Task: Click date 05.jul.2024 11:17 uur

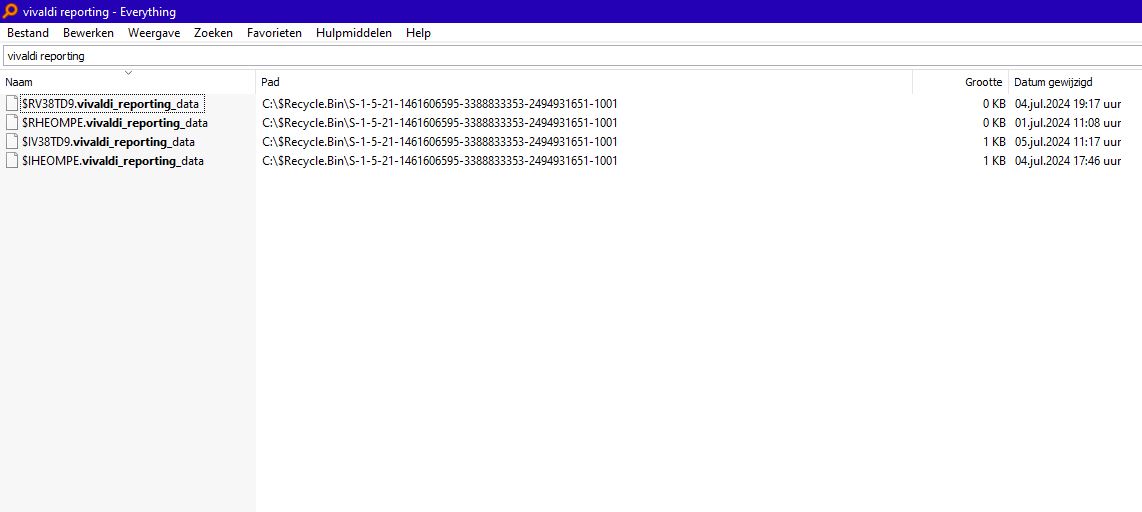Action: pyautogui.click(x=1068, y=141)
